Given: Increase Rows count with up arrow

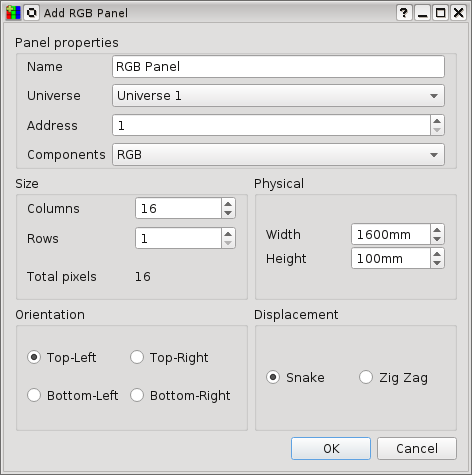Looking at the screenshot, I should coord(228,234).
